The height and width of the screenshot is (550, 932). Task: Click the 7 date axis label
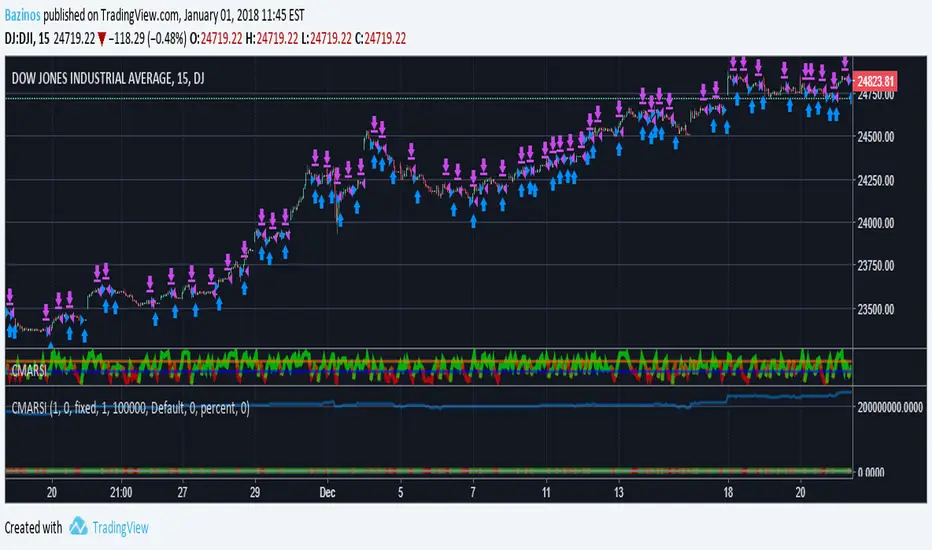[473, 492]
